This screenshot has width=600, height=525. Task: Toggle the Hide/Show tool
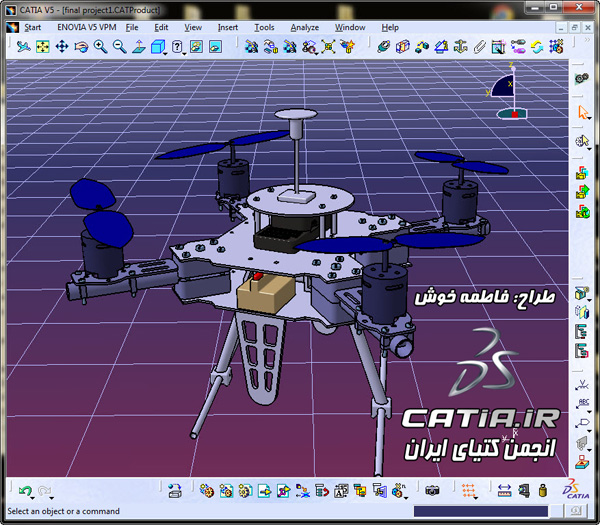(x=196, y=46)
